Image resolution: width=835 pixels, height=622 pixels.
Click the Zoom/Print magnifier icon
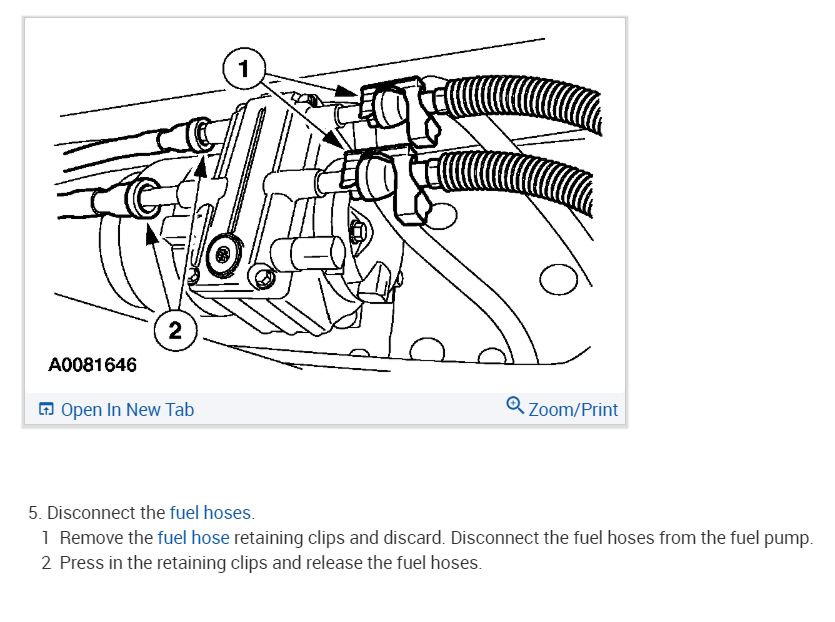(515, 405)
